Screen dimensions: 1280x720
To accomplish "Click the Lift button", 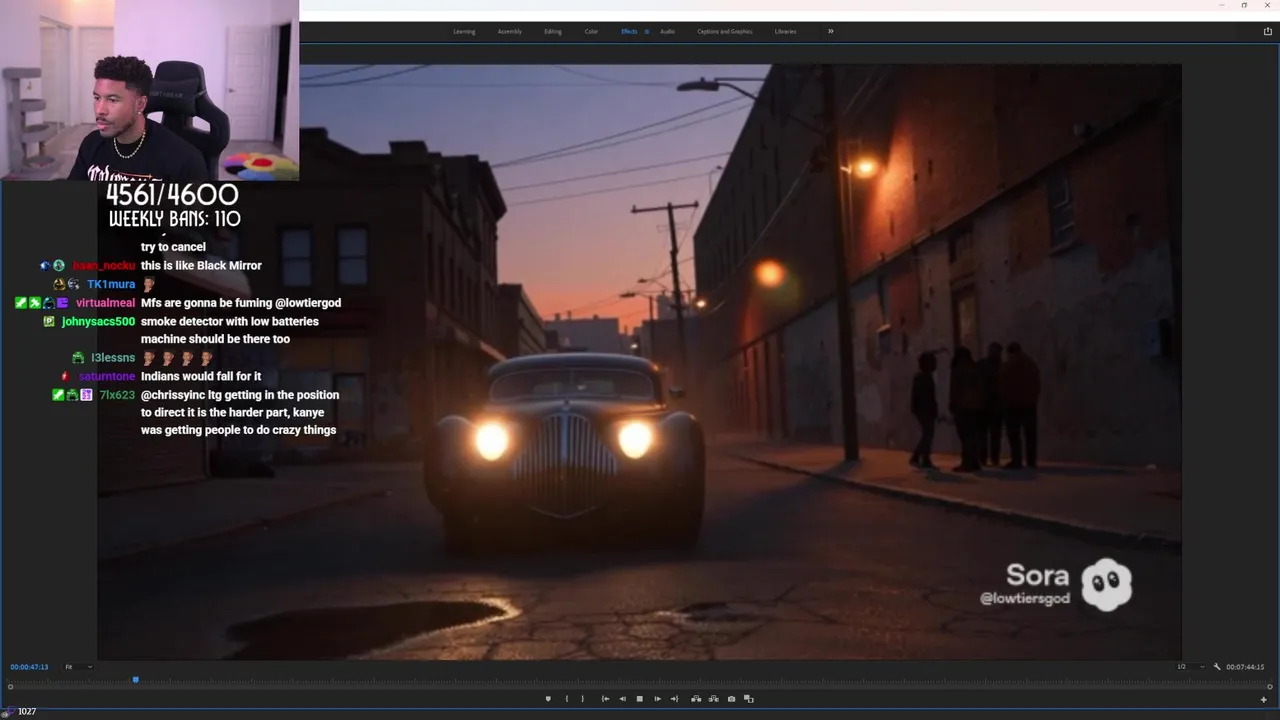I will (x=696, y=699).
